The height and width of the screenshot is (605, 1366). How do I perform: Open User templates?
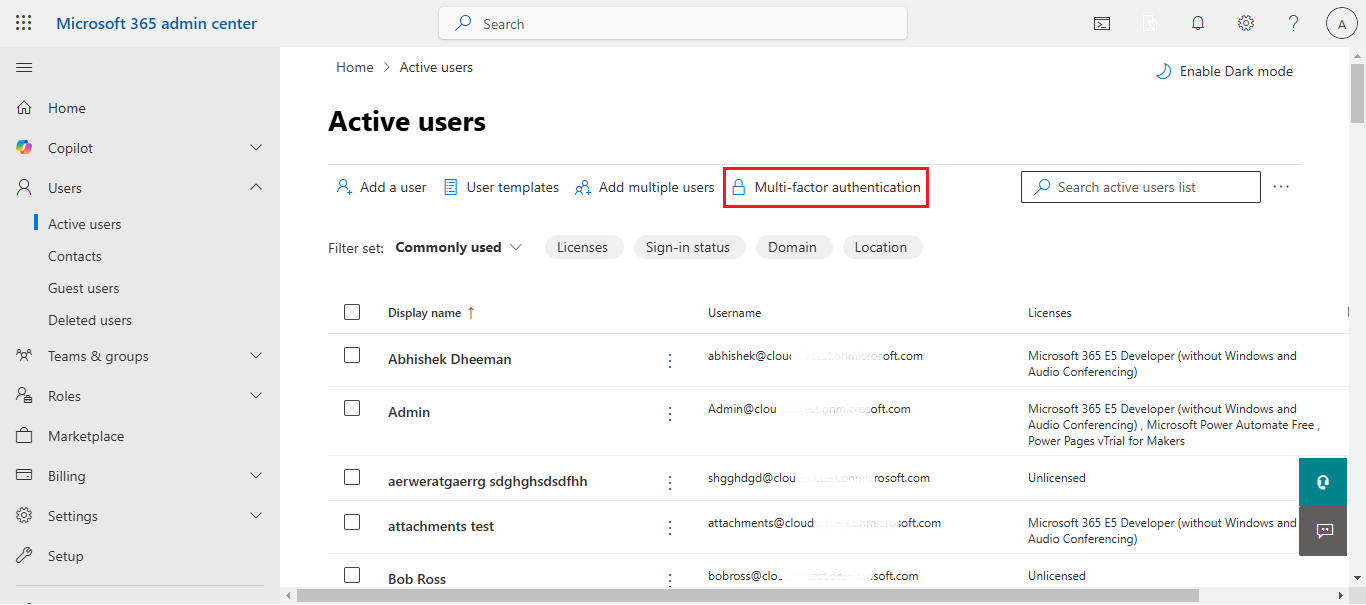[x=501, y=187]
